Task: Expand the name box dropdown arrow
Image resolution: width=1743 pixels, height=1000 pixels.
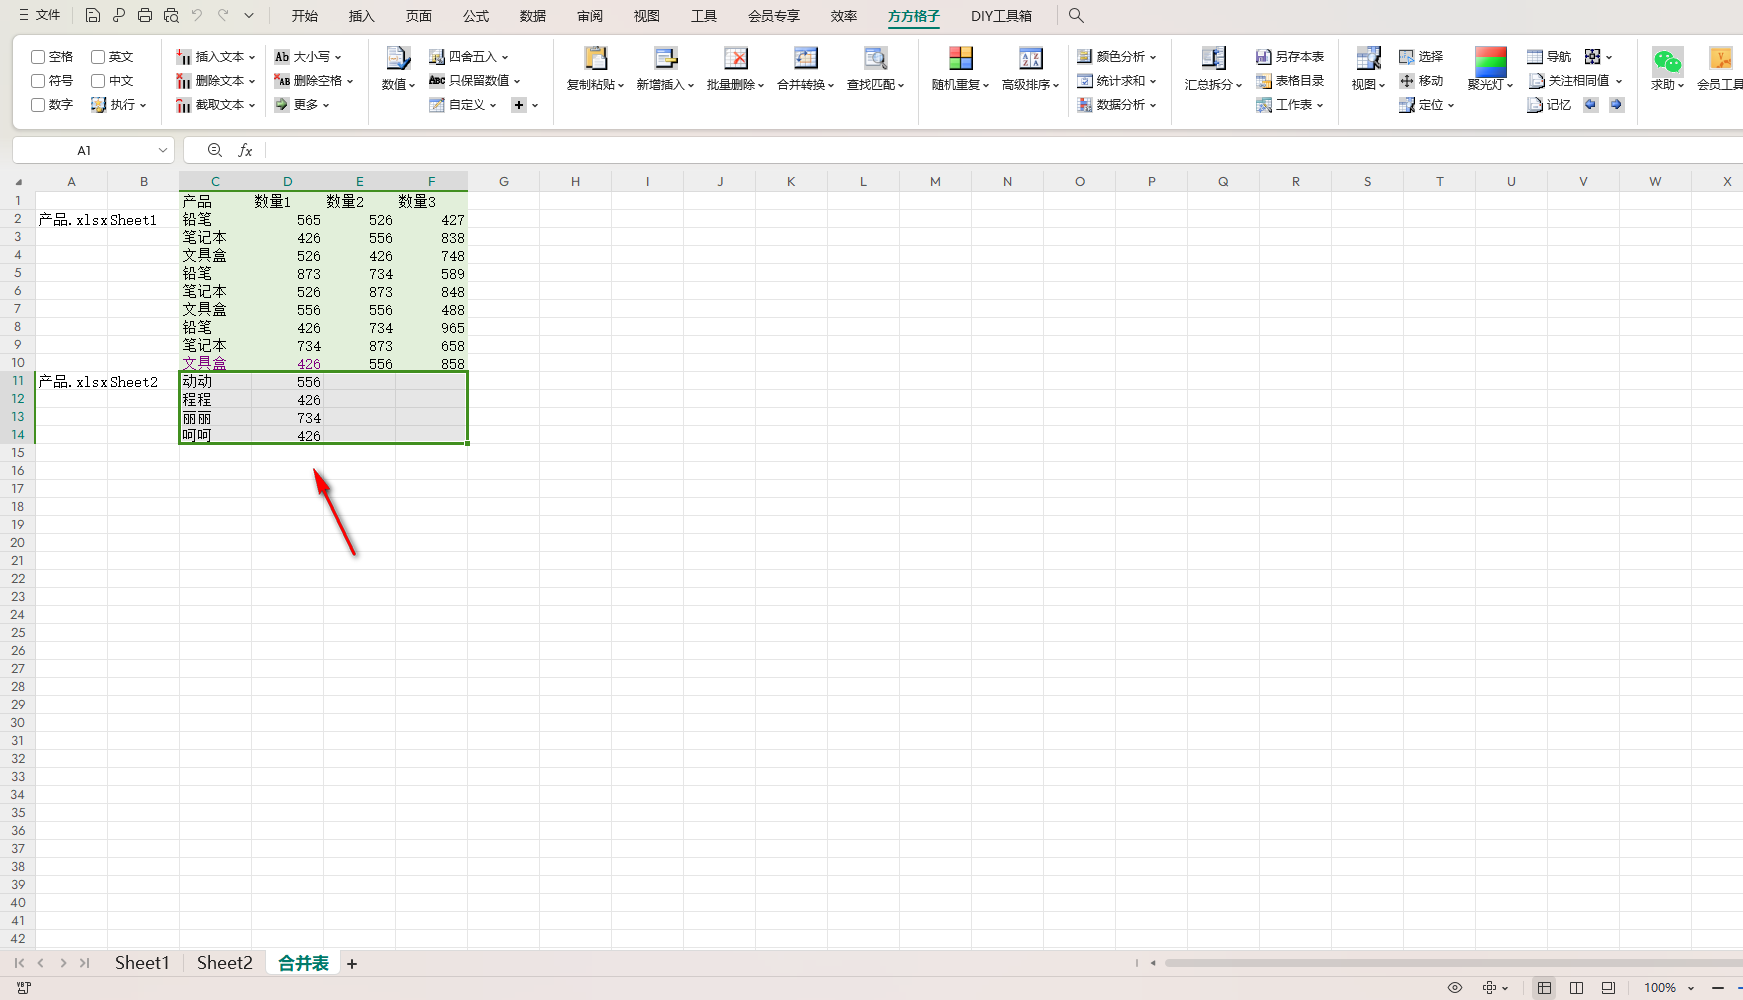Action: point(163,150)
